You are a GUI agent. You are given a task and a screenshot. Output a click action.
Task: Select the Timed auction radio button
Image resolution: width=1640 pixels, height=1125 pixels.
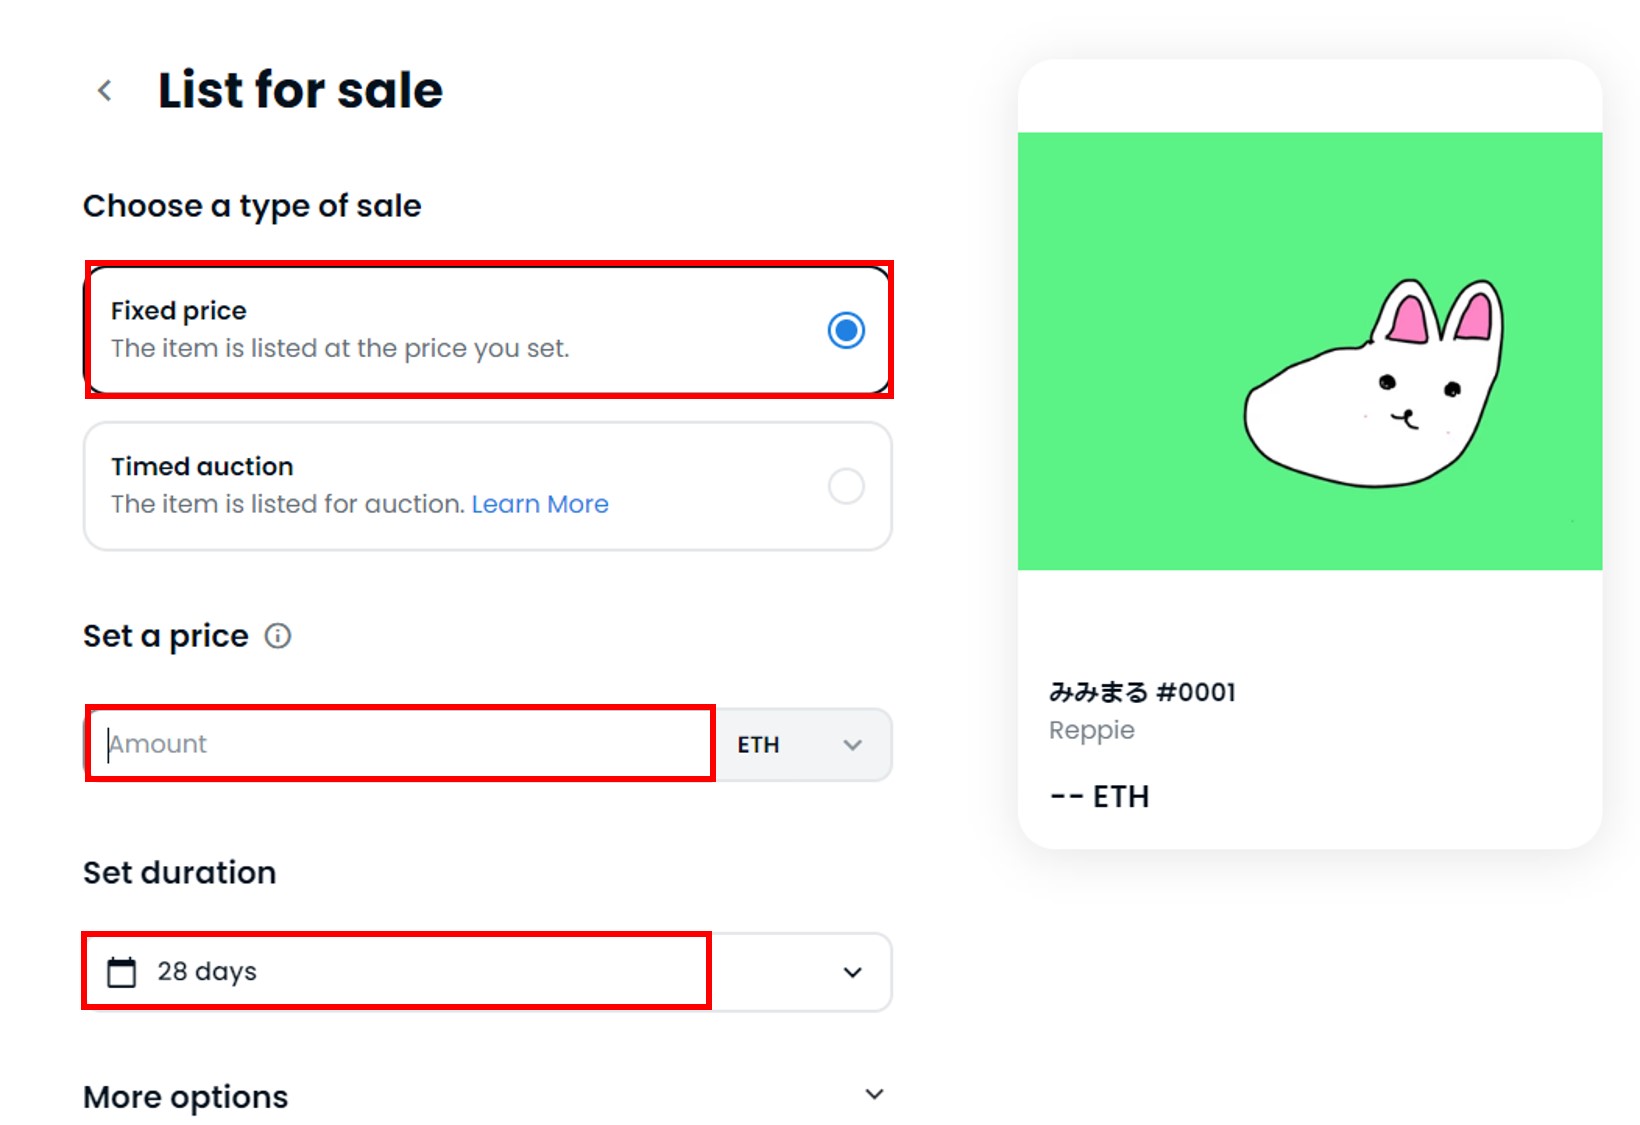[845, 486]
